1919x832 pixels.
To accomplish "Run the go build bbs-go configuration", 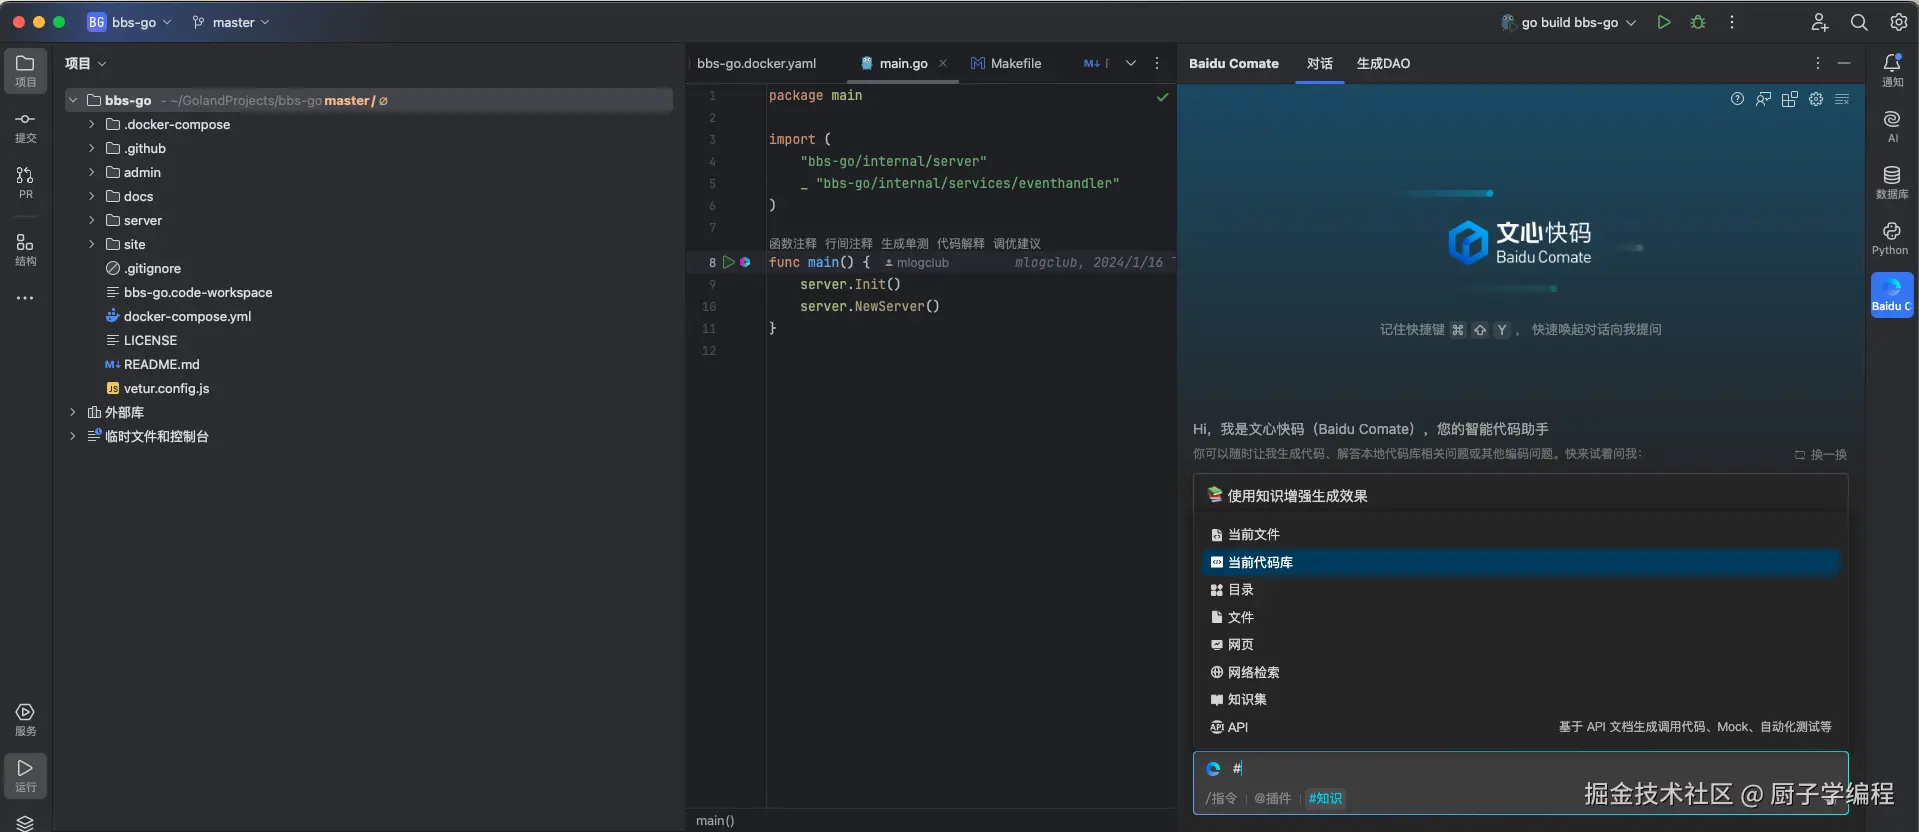I will [x=1664, y=22].
